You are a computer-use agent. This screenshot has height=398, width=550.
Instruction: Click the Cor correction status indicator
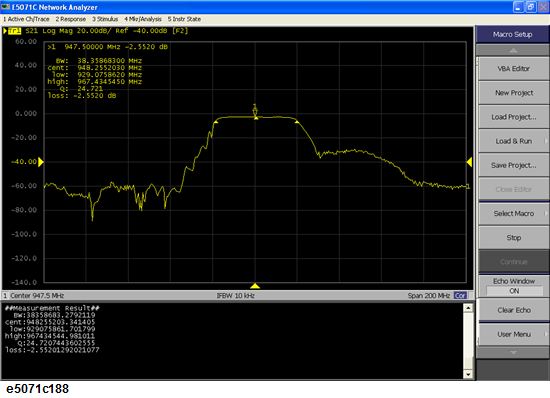coord(460,296)
